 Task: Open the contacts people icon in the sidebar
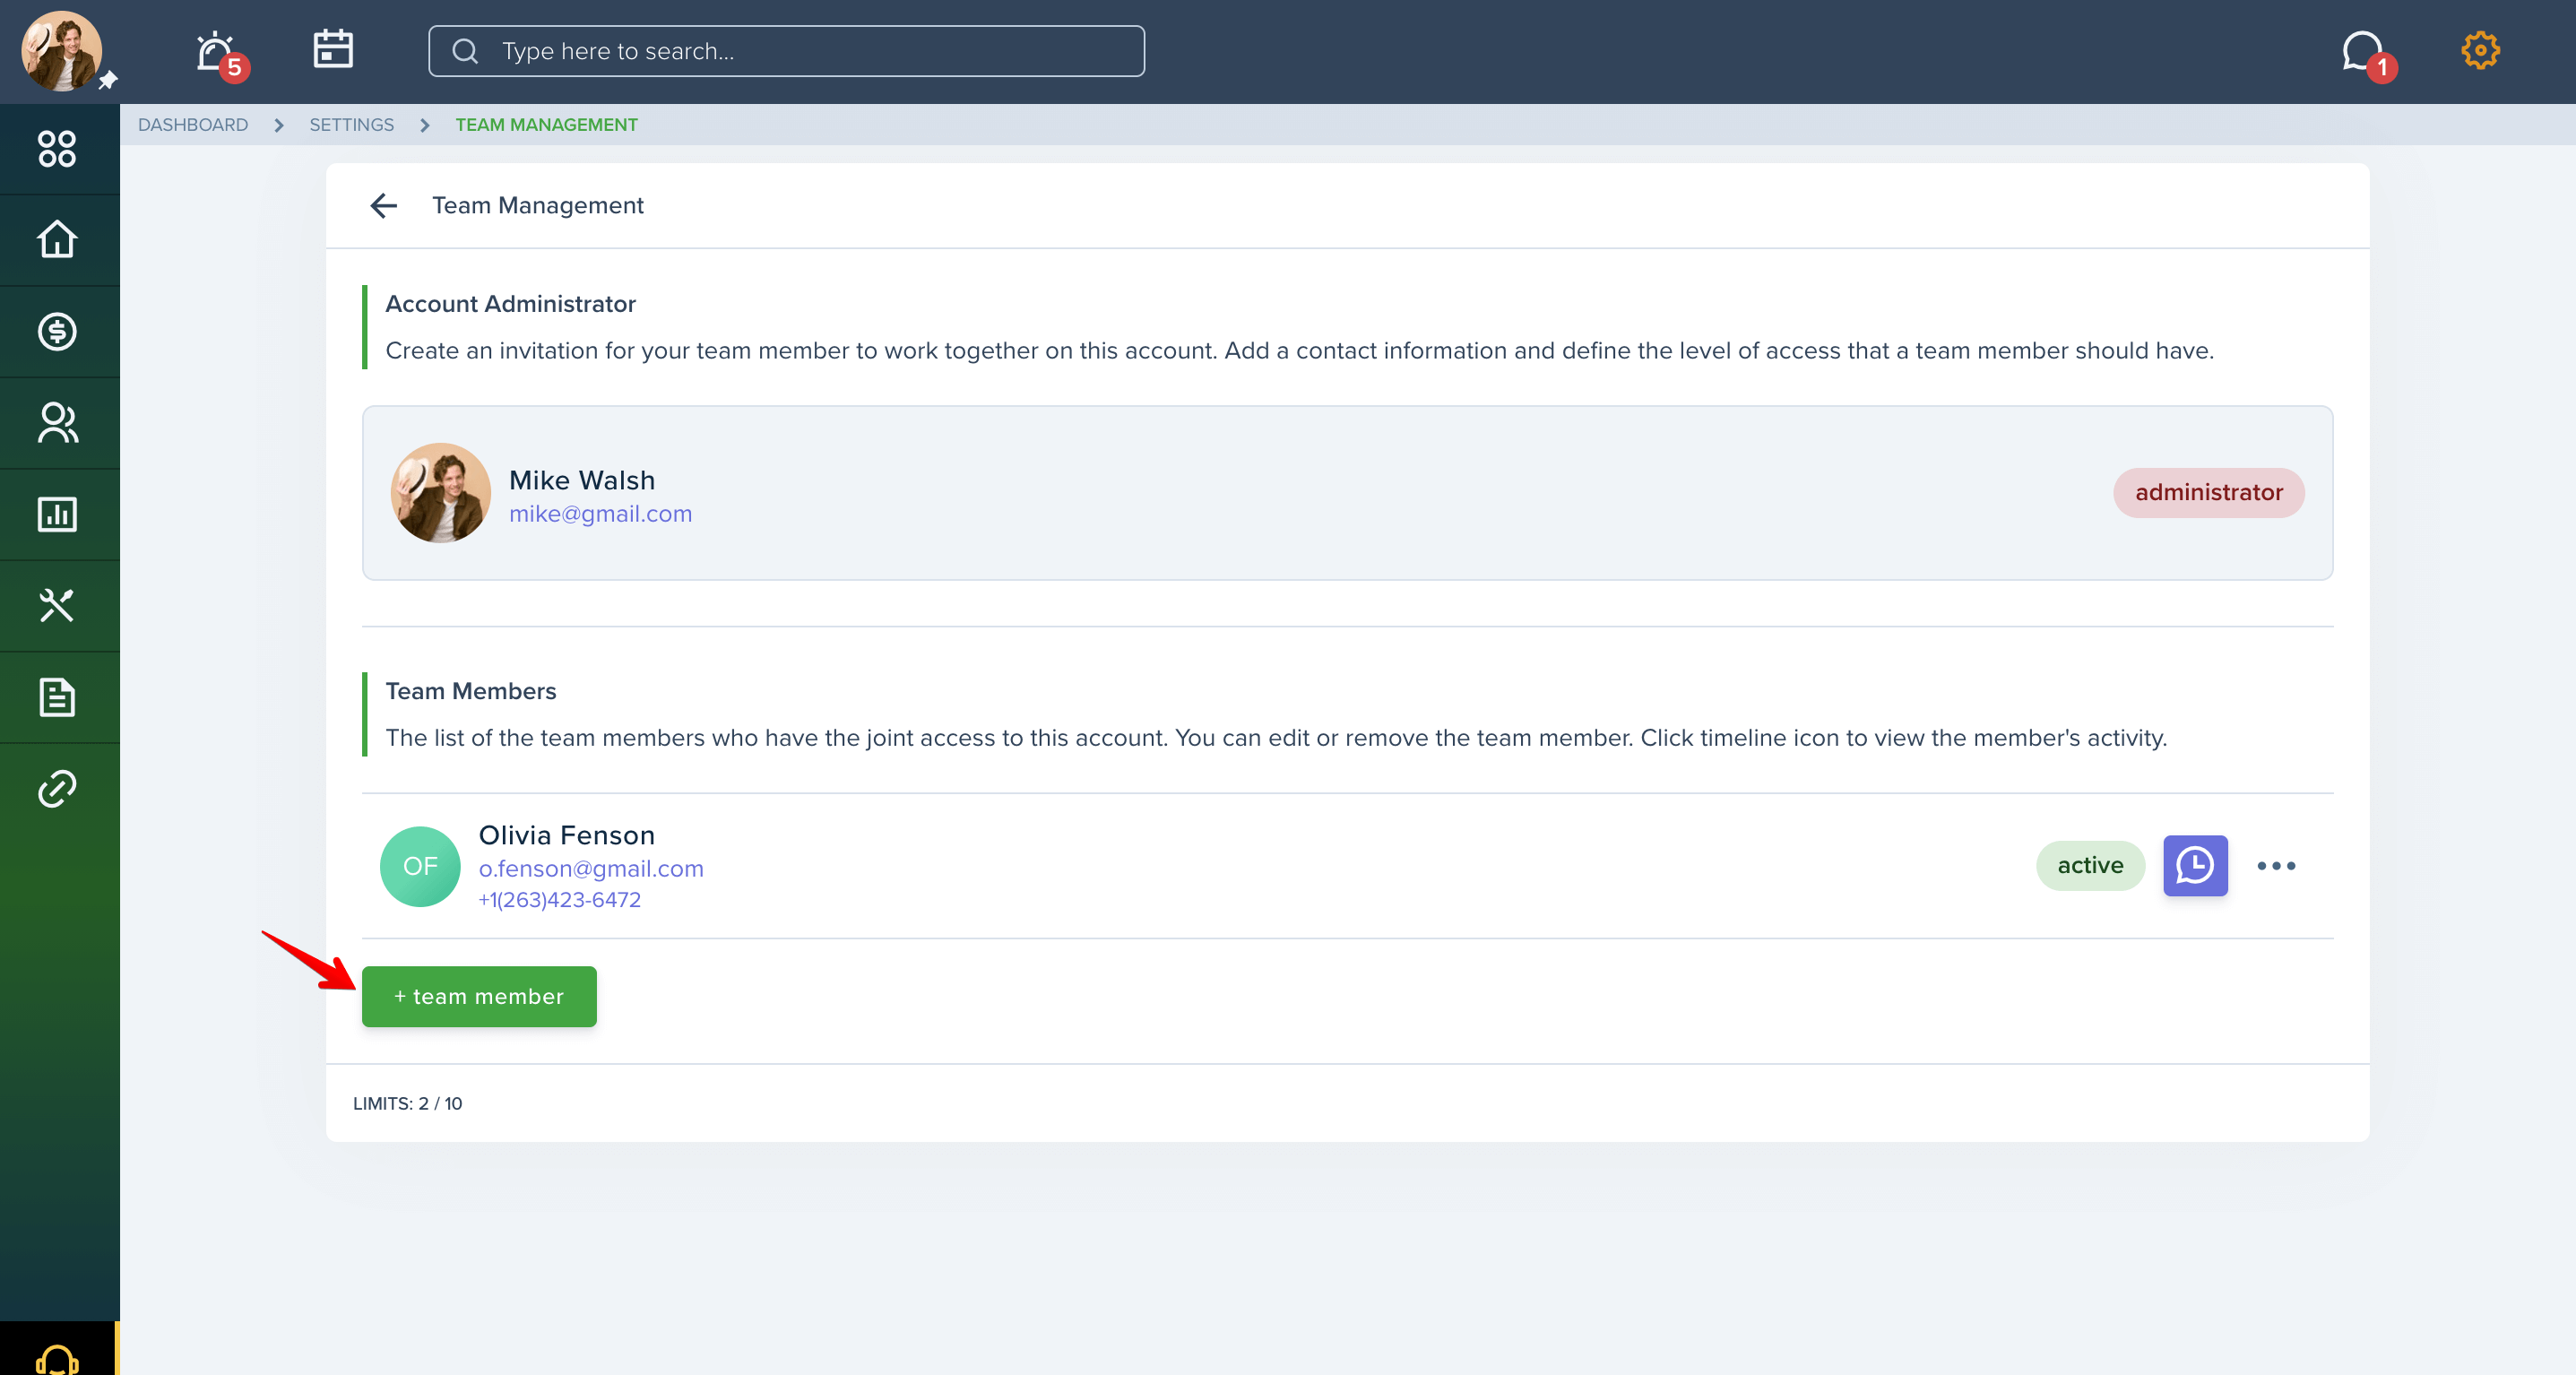pos(57,423)
